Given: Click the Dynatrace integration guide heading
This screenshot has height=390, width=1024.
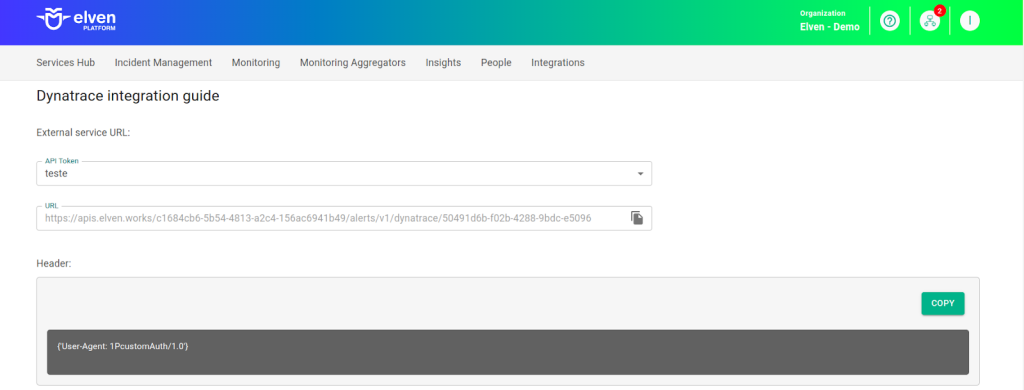Looking at the screenshot, I should click(127, 97).
